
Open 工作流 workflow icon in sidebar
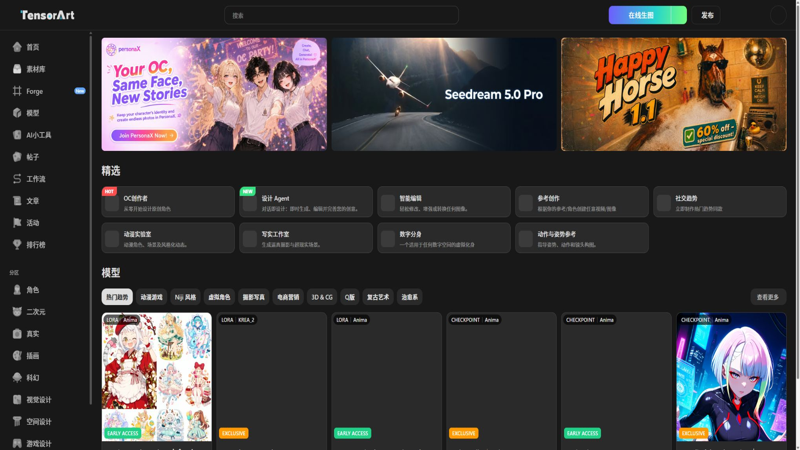17,179
